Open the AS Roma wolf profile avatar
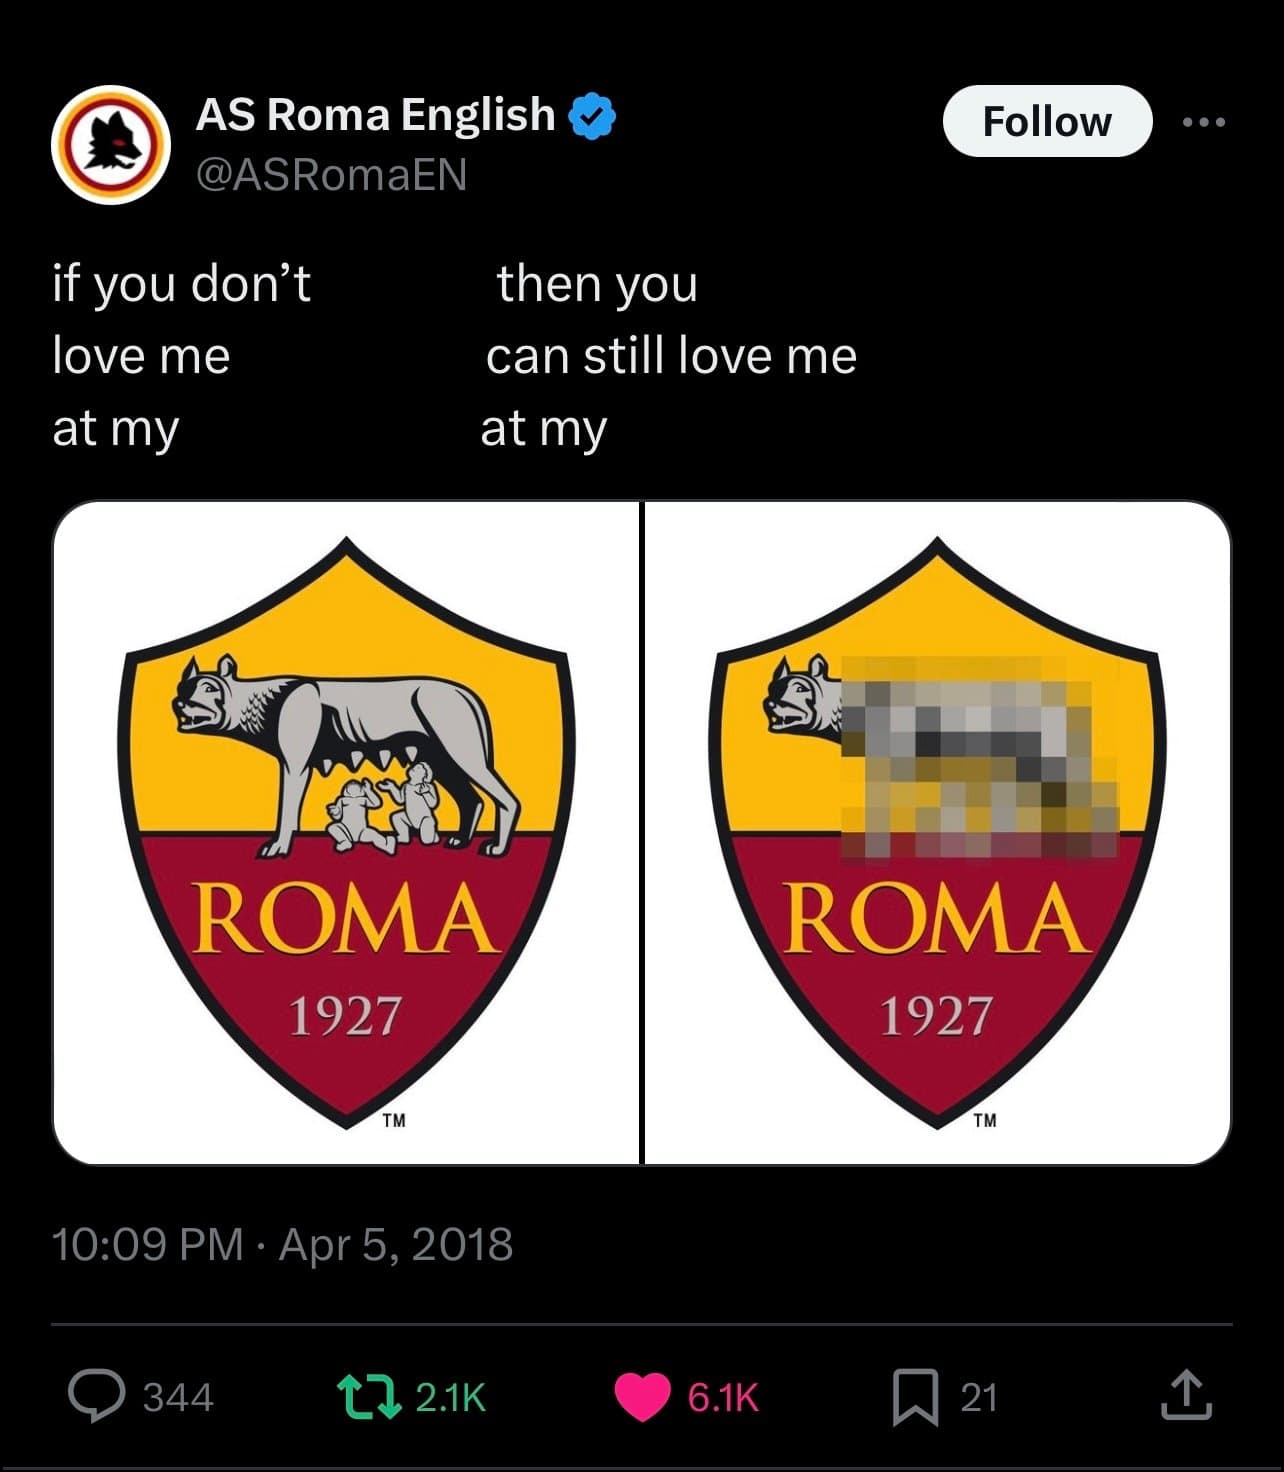 point(110,144)
